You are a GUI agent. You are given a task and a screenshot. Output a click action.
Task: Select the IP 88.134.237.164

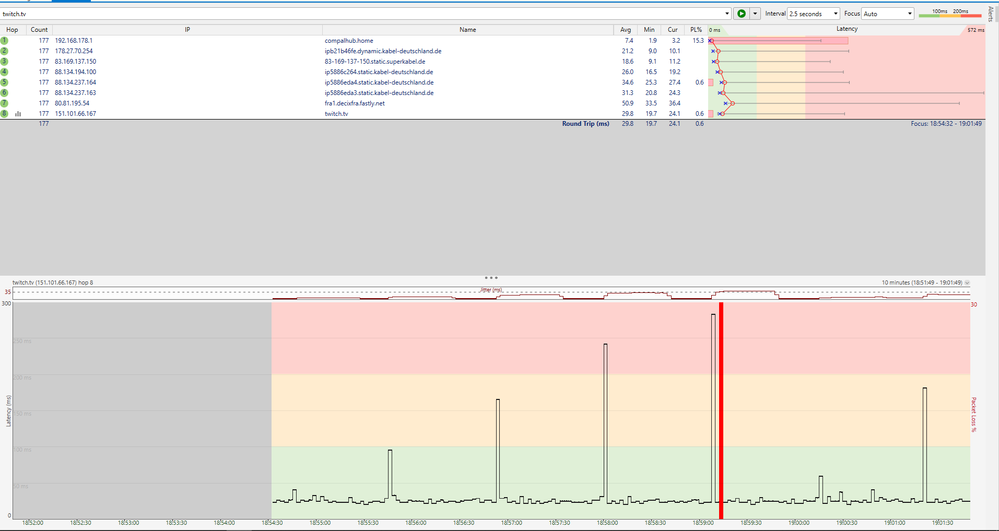[75, 82]
